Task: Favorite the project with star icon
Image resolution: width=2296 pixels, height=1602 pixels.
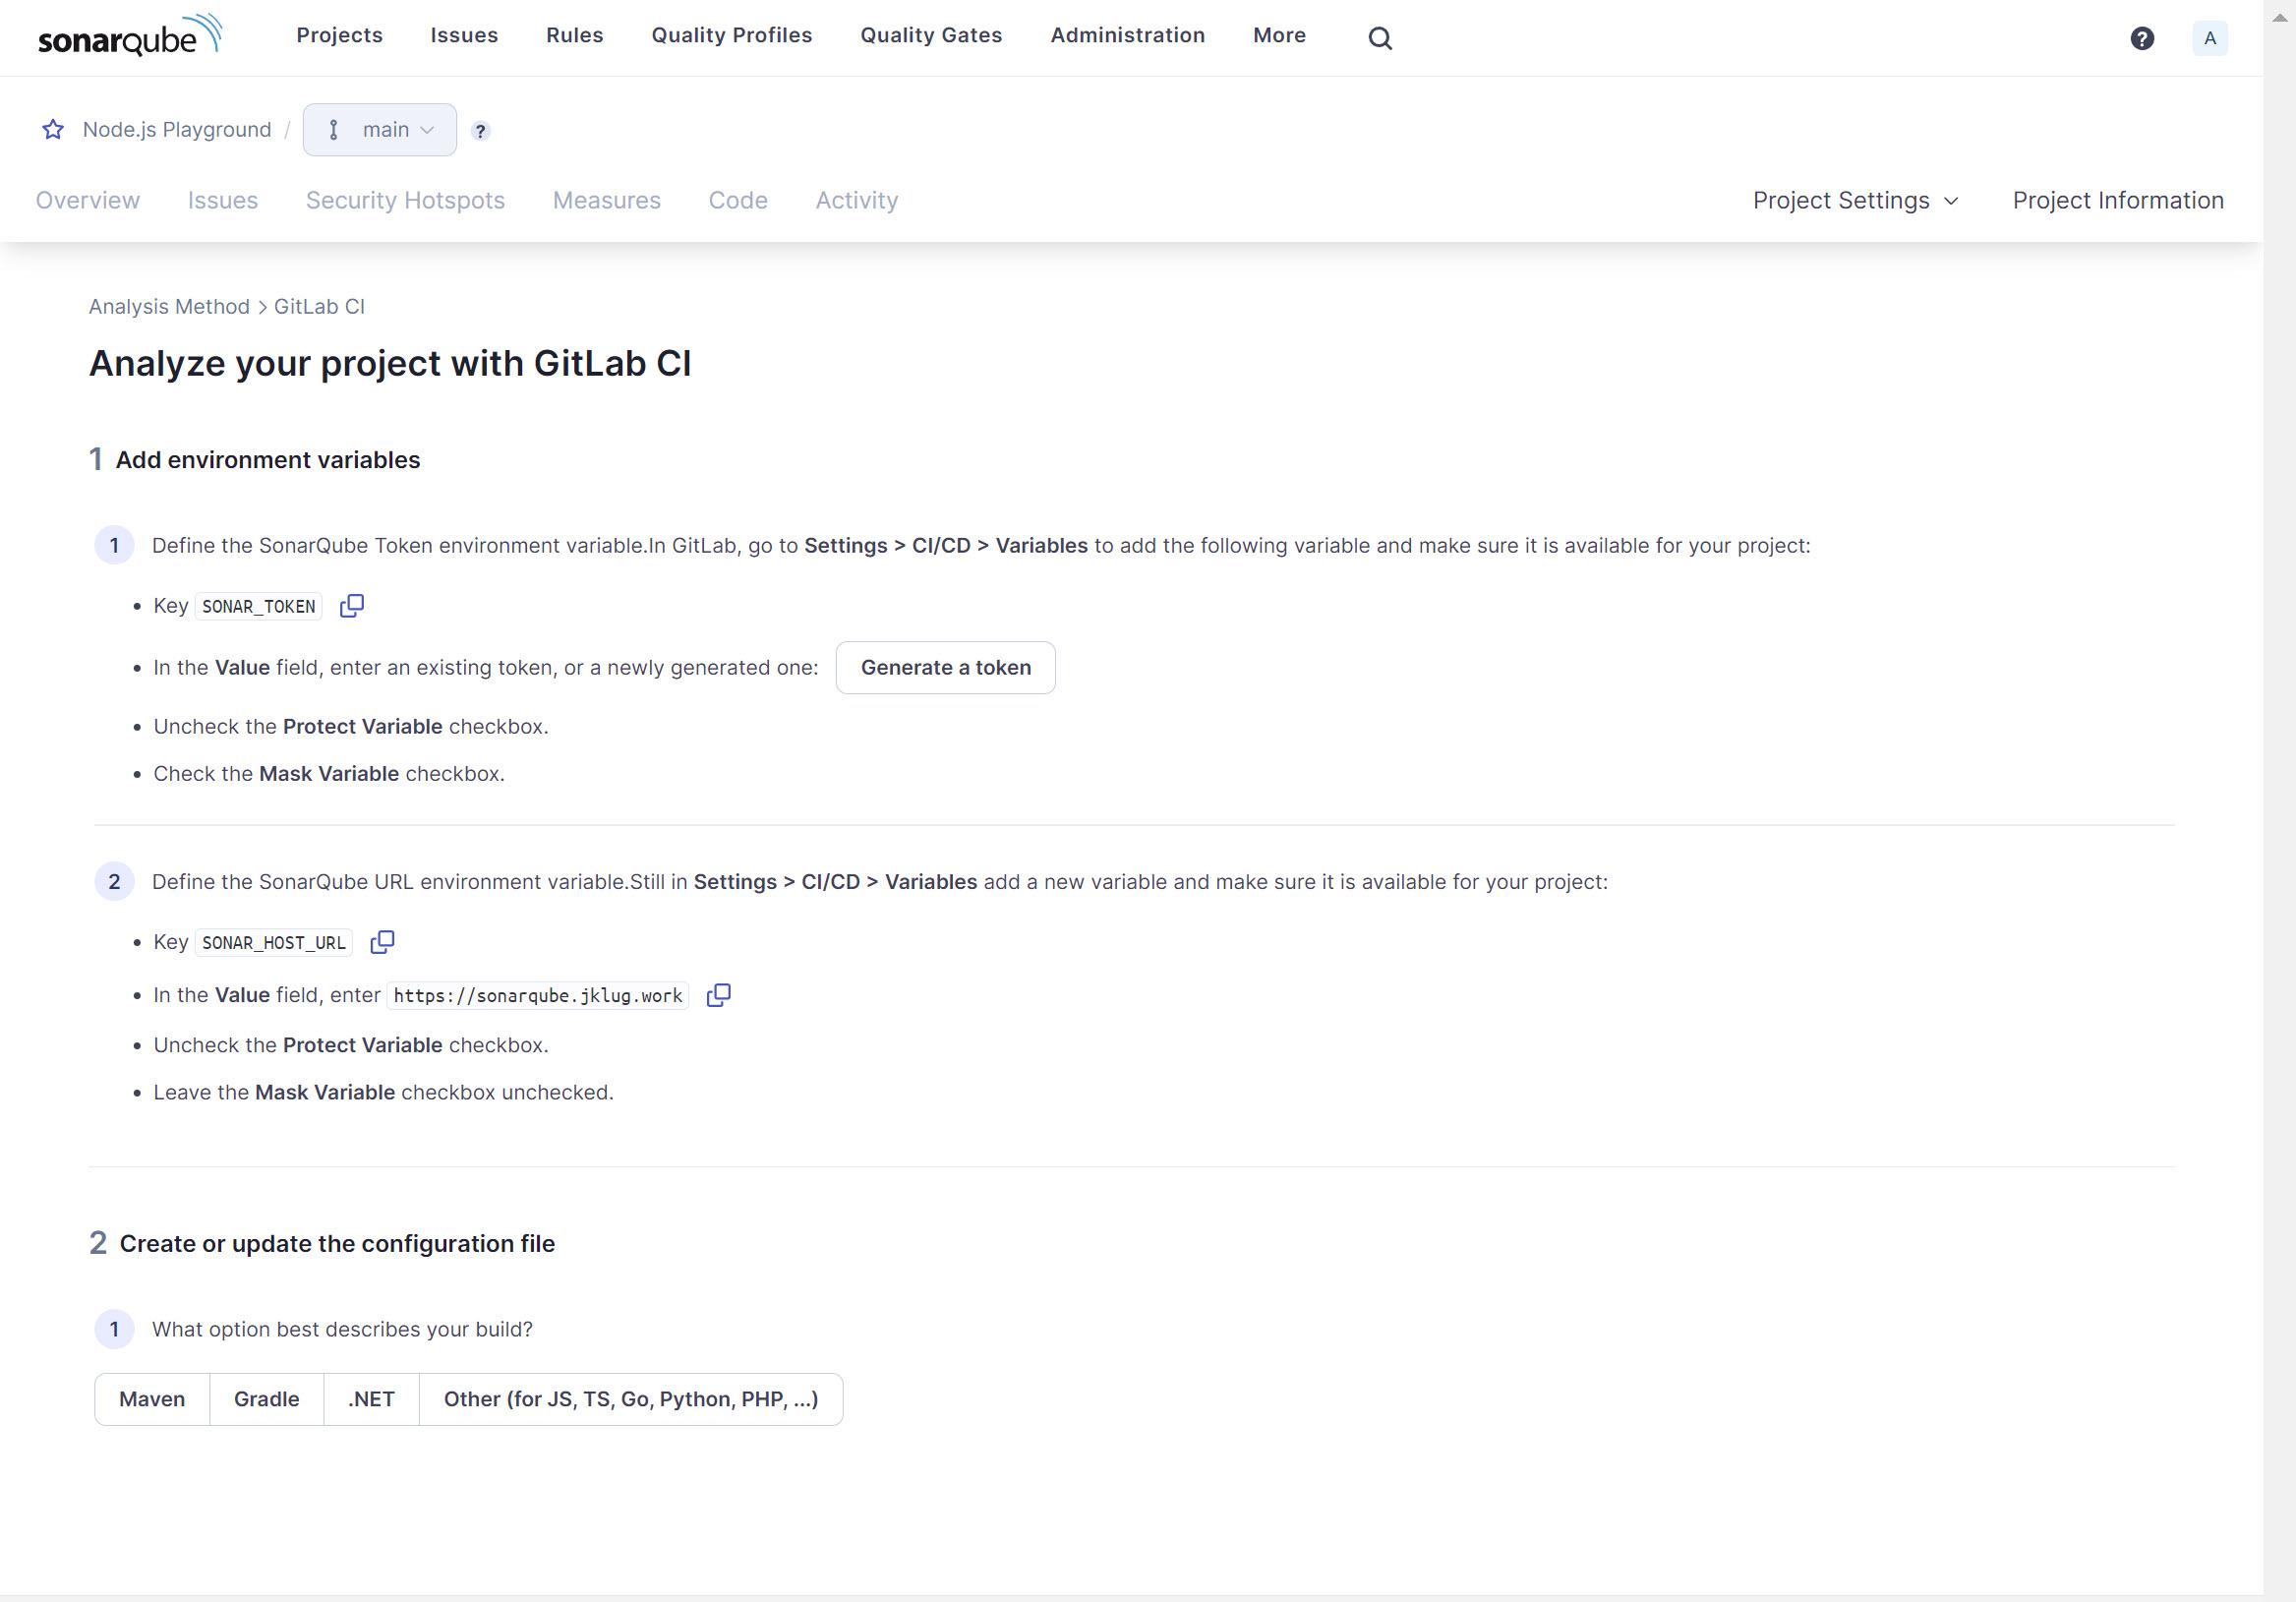Action: coord(53,130)
